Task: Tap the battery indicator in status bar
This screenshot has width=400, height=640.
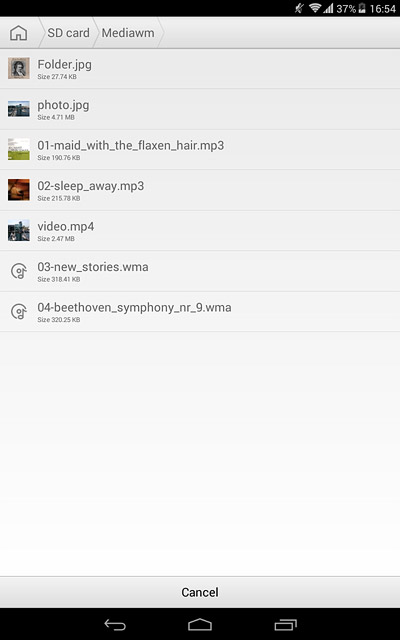Action: (x=362, y=8)
